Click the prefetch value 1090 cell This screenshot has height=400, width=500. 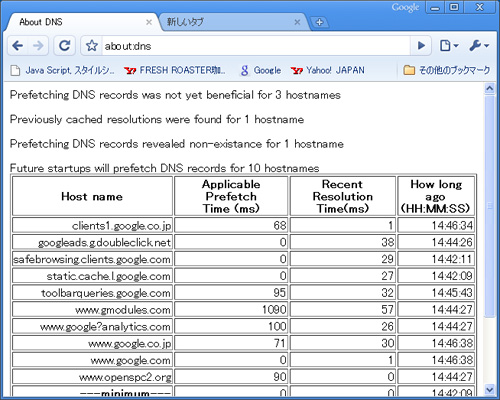coord(231,309)
